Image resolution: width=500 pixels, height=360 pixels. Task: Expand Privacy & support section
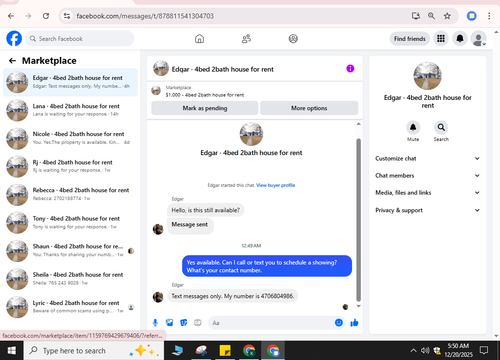[427, 210]
